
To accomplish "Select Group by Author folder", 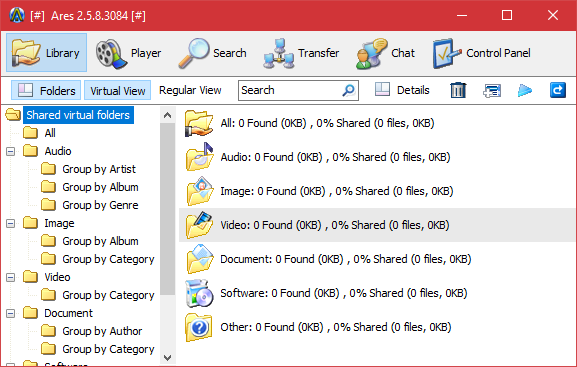I will [x=102, y=331].
